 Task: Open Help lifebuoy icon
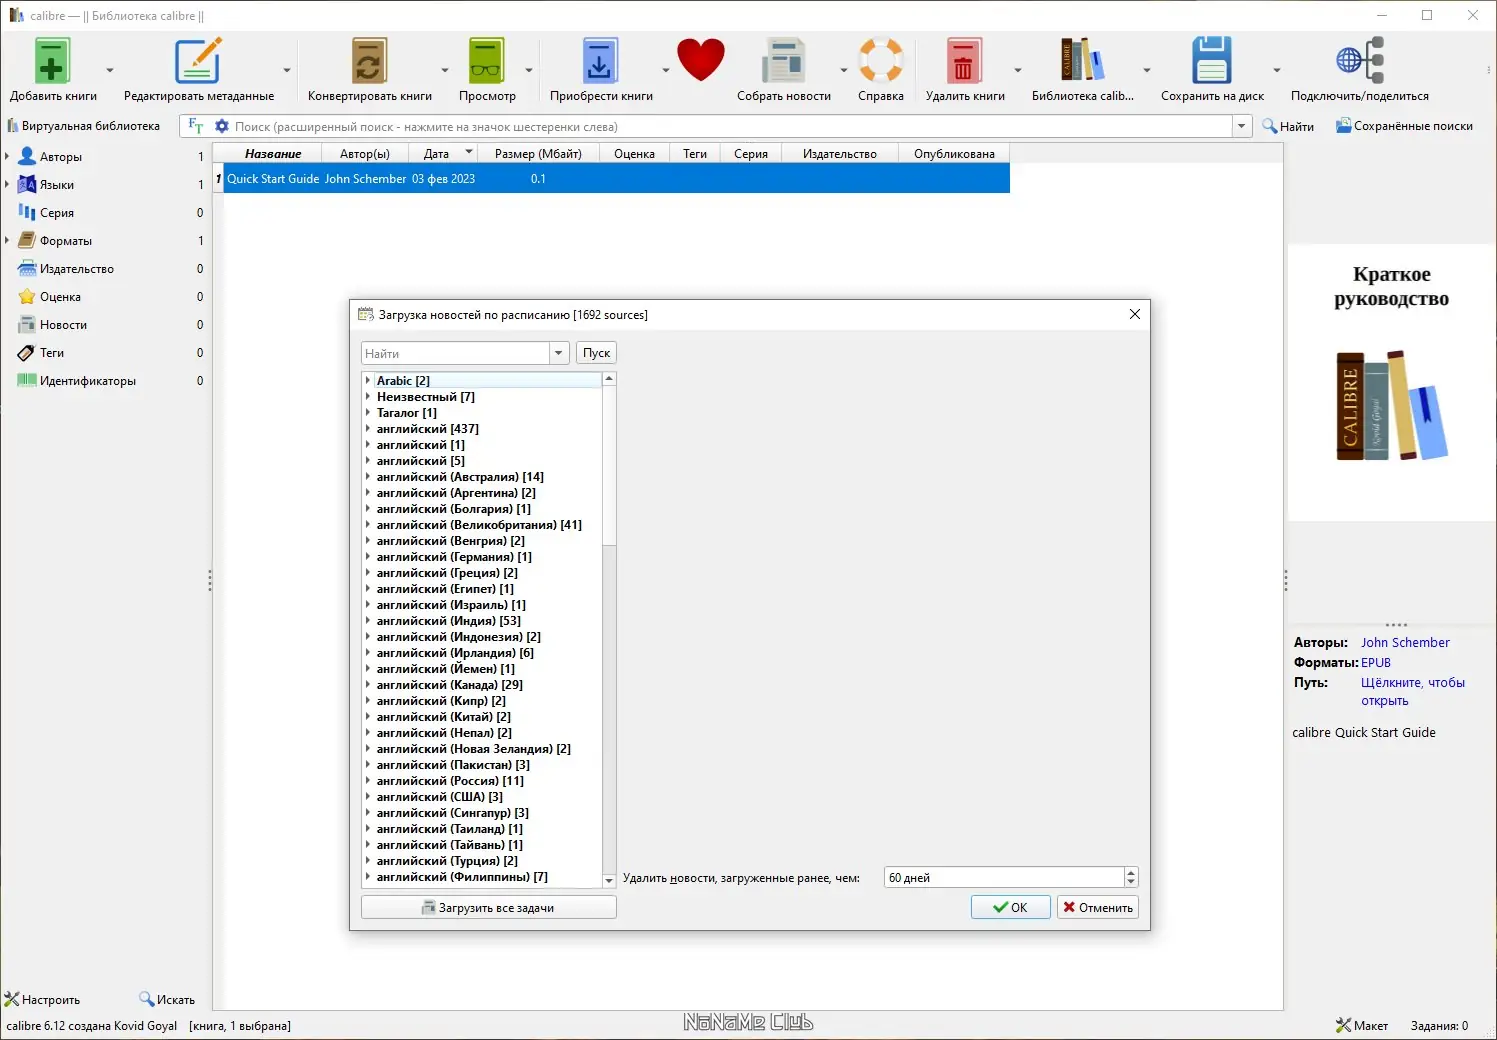[881, 61]
